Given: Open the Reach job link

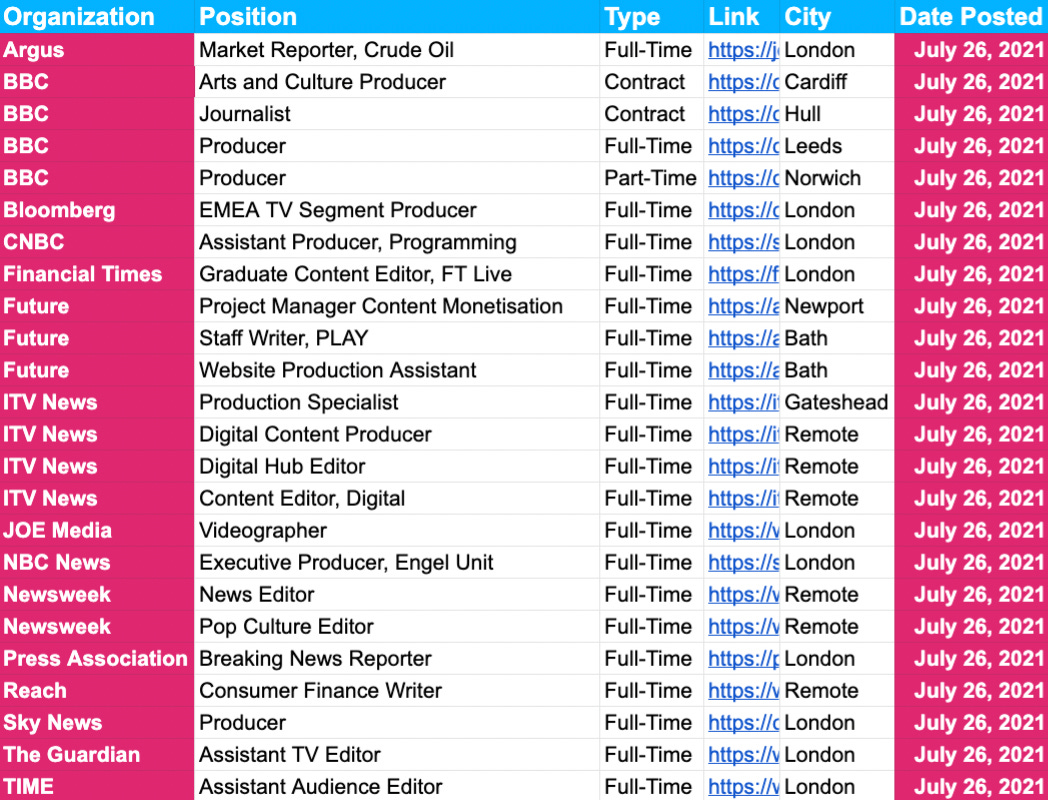Looking at the screenshot, I should click(743, 691).
